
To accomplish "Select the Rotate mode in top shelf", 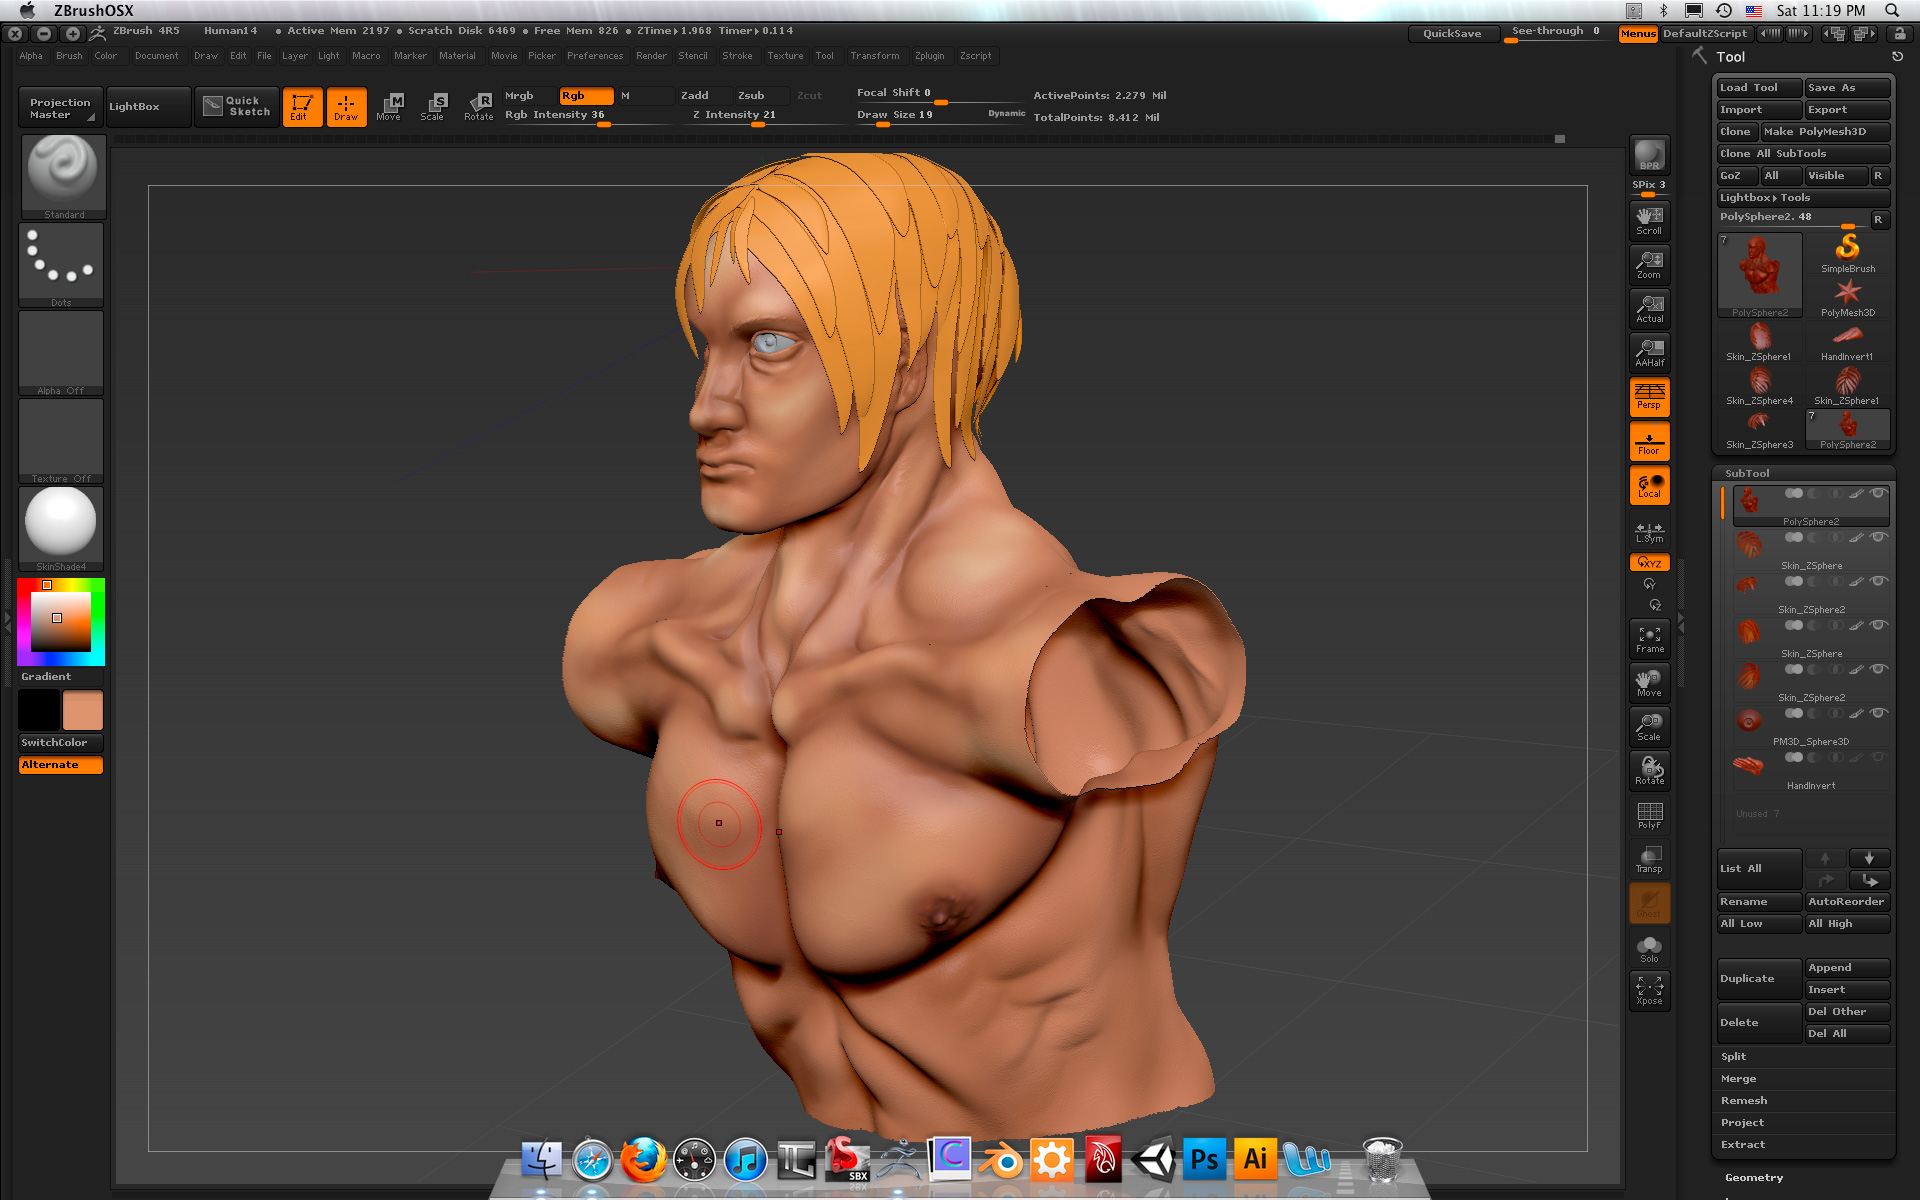I will pos(478,107).
